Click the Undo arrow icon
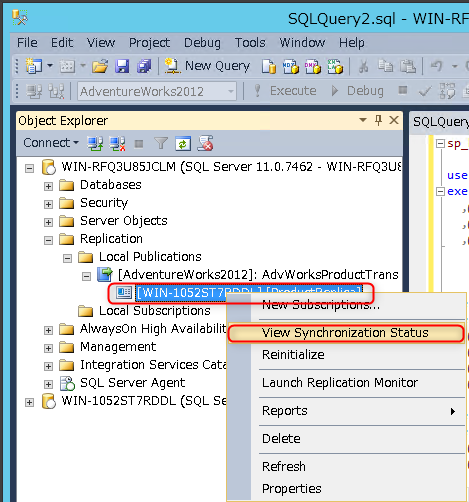This screenshot has width=469, height=502. [436, 66]
